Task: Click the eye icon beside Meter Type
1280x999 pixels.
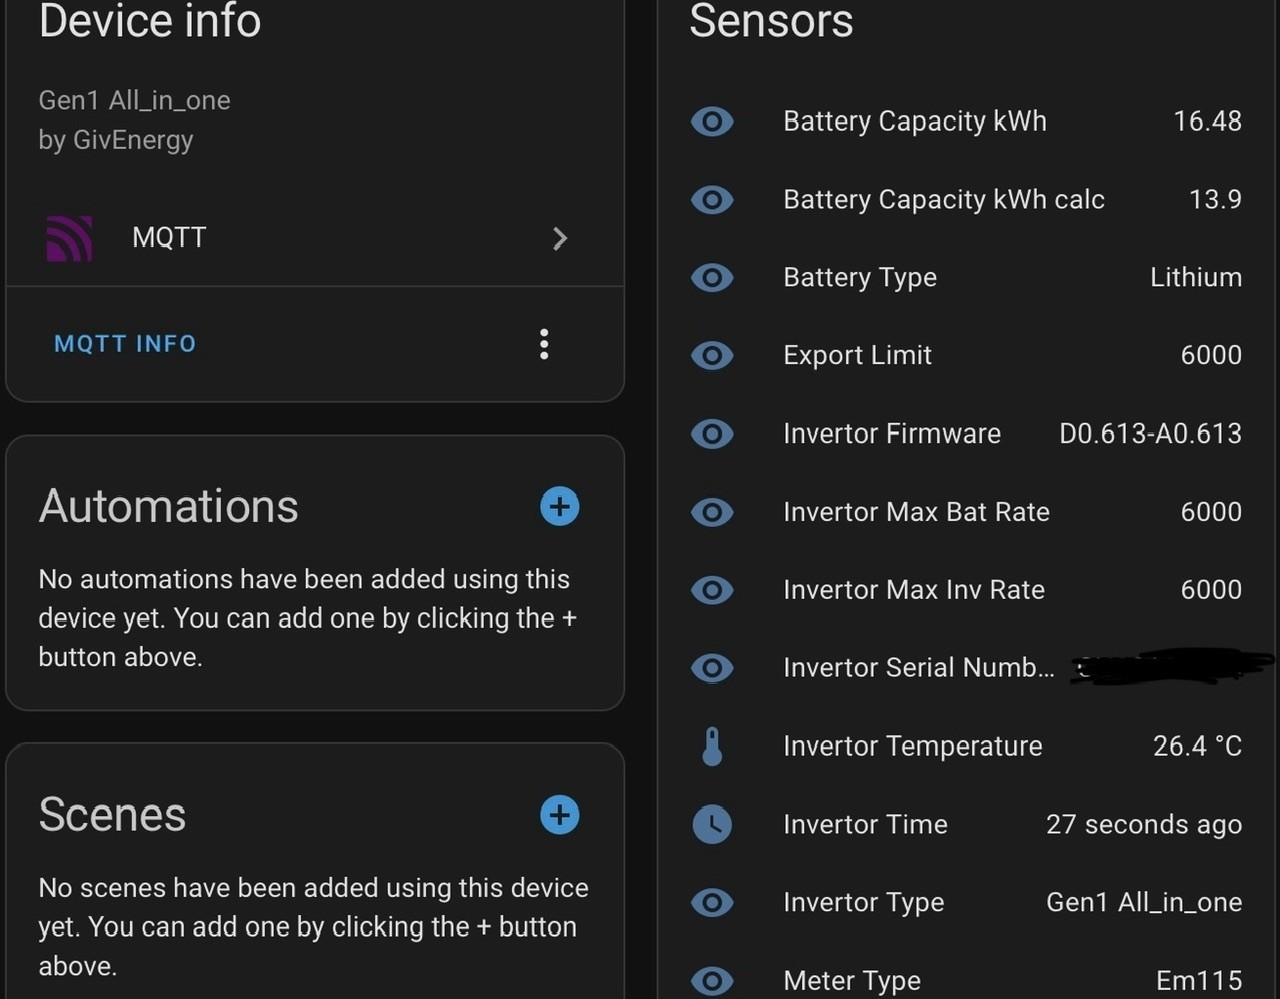Action: [x=712, y=981]
